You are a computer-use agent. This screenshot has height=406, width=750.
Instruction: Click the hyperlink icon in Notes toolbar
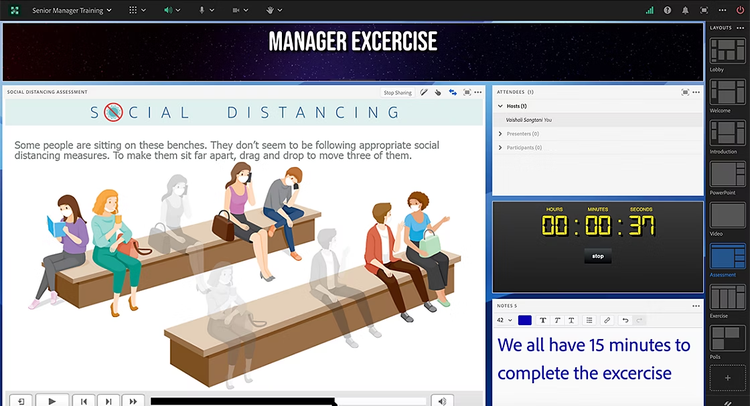pos(607,320)
